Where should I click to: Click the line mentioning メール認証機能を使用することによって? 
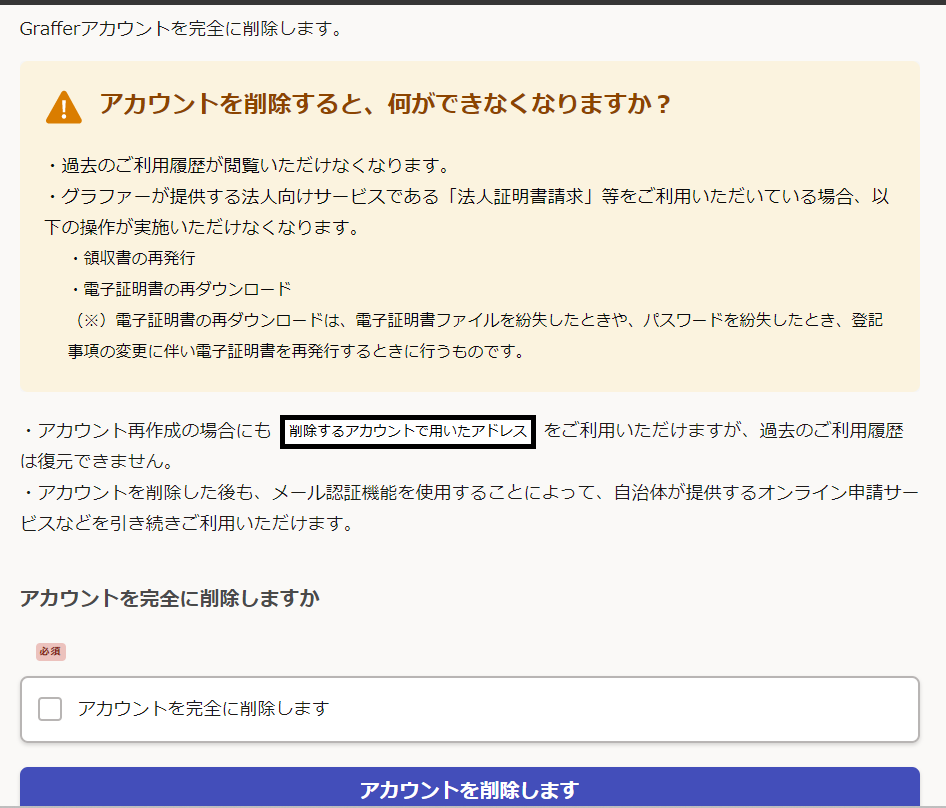[x=469, y=507]
